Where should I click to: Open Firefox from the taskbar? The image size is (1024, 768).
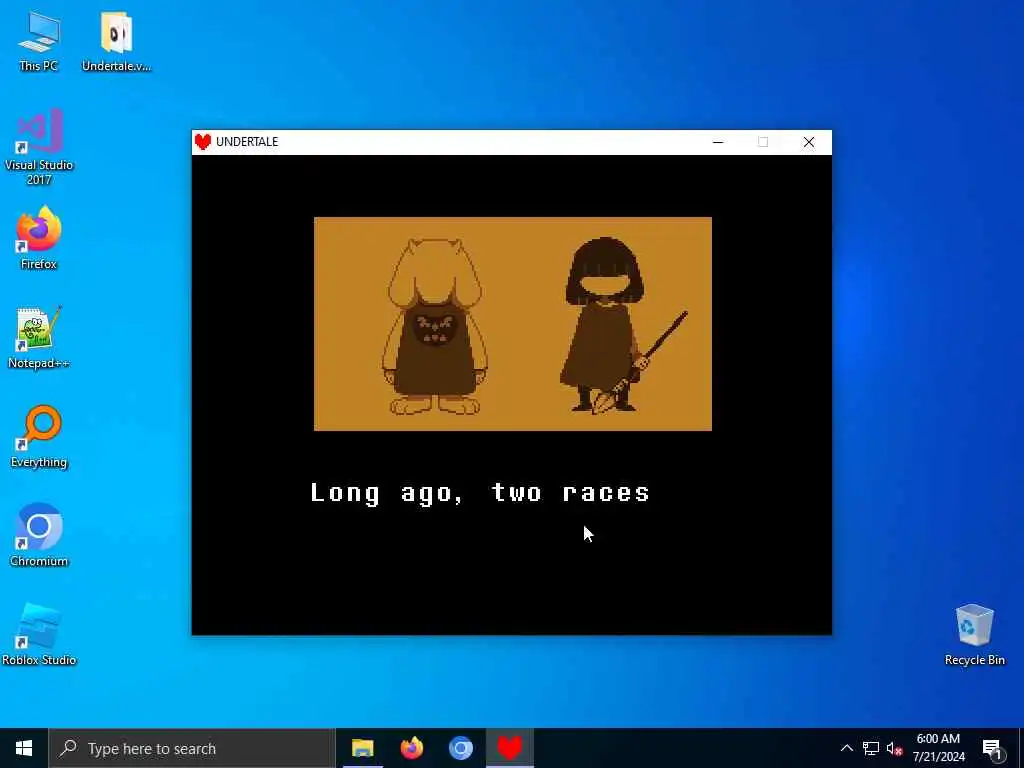[411, 748]
